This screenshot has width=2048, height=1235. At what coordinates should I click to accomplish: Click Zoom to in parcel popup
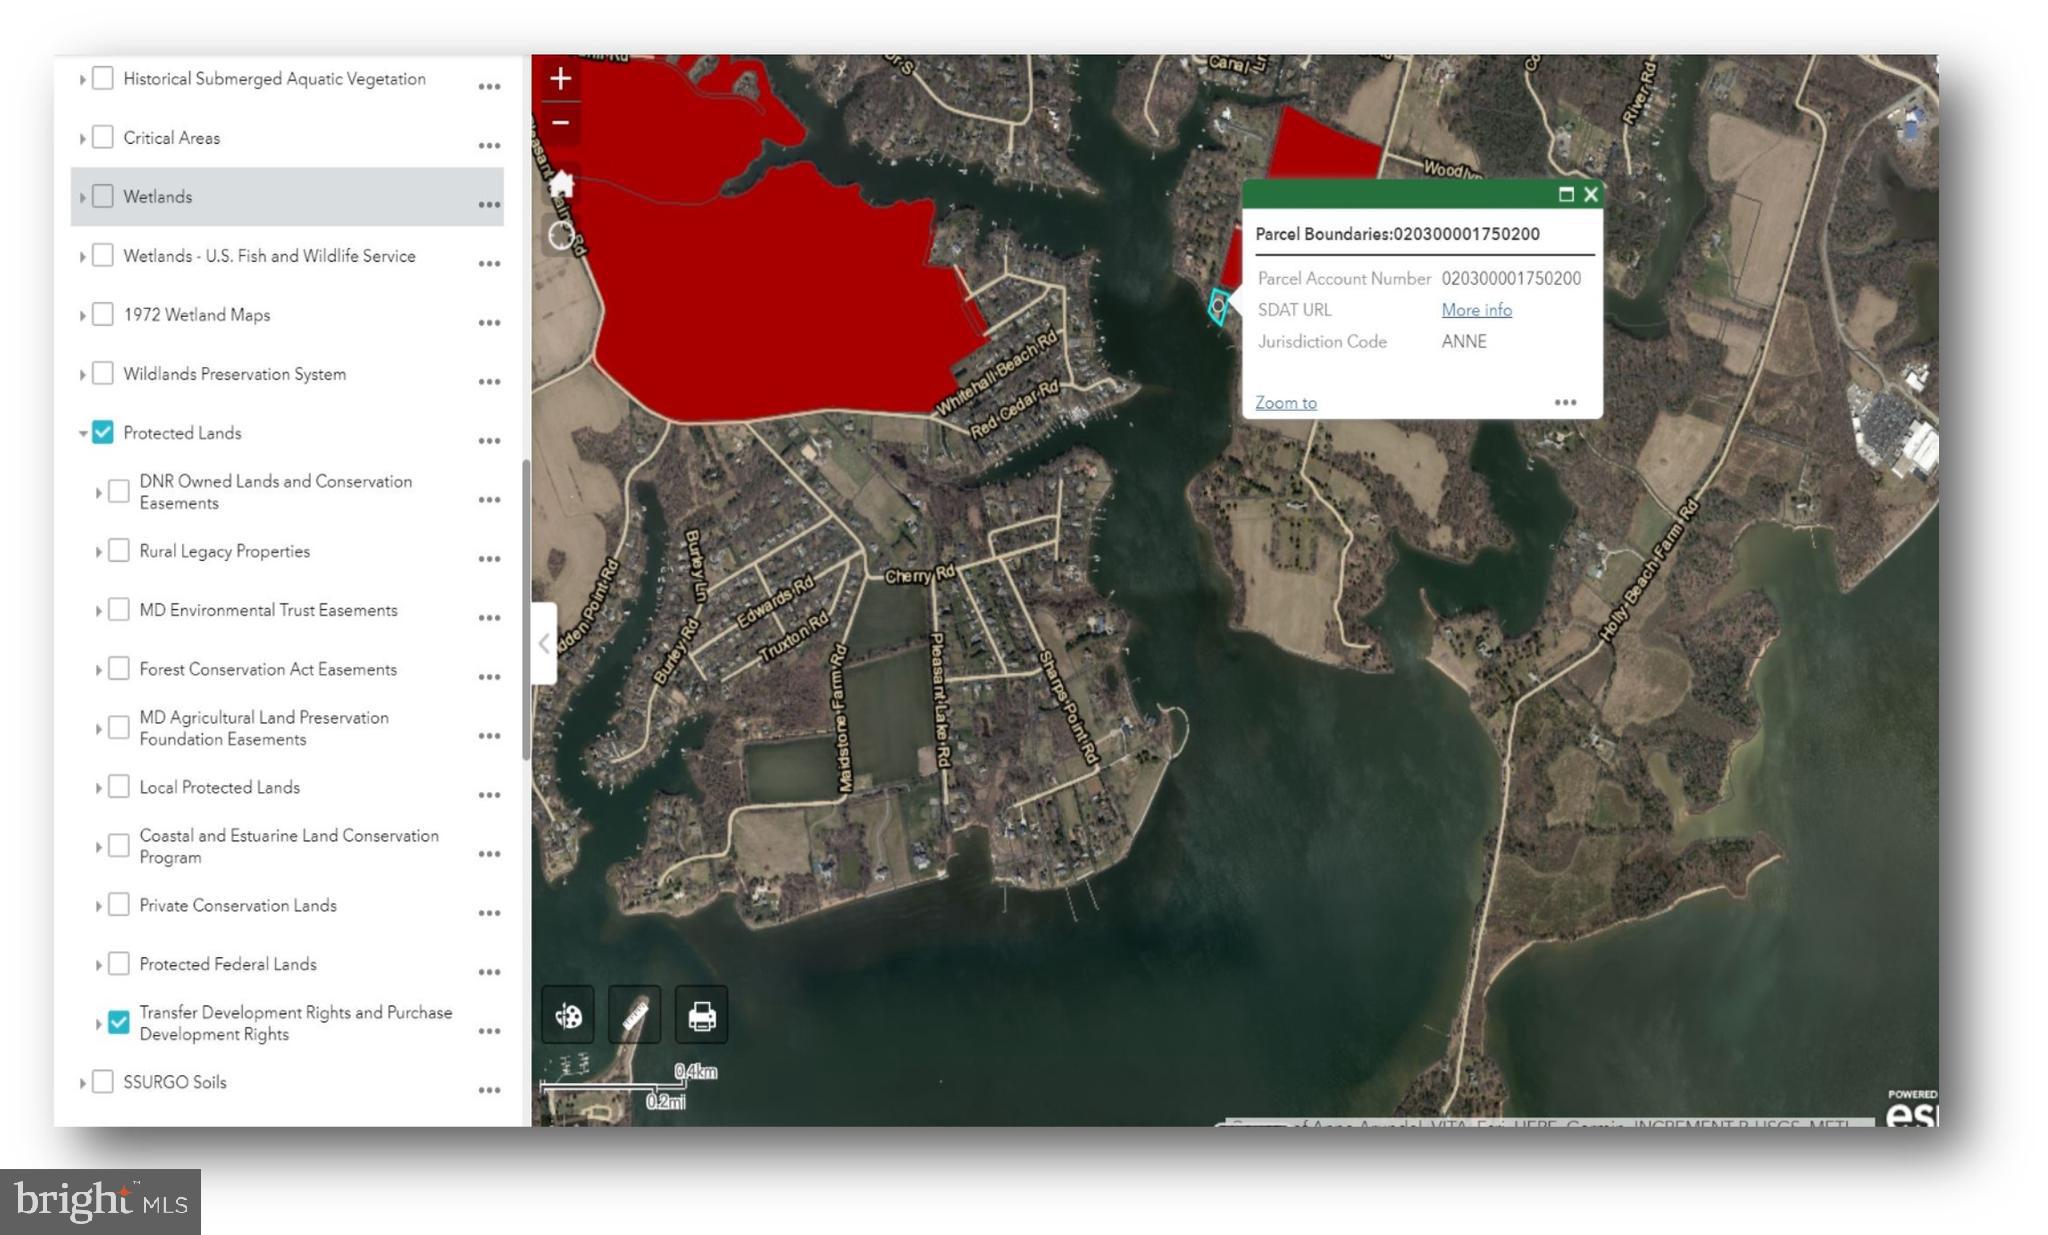[1286, 402]
